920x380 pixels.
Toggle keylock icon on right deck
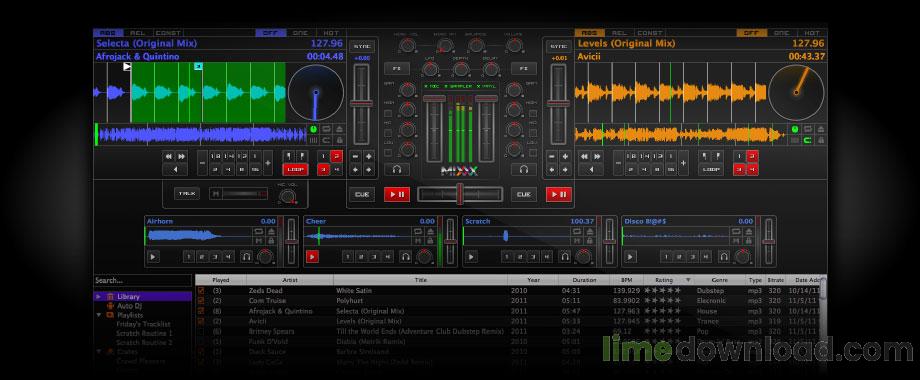tap(820, 140)
